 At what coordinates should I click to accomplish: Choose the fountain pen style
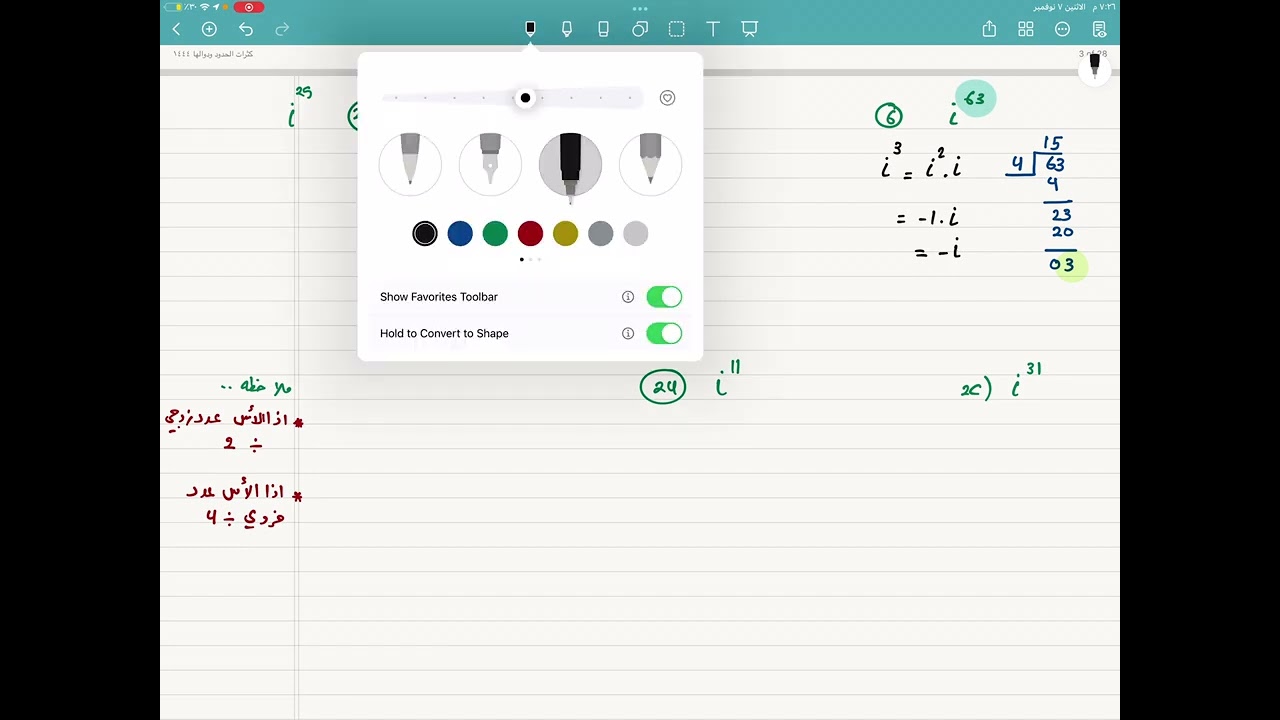pos(490,164)
